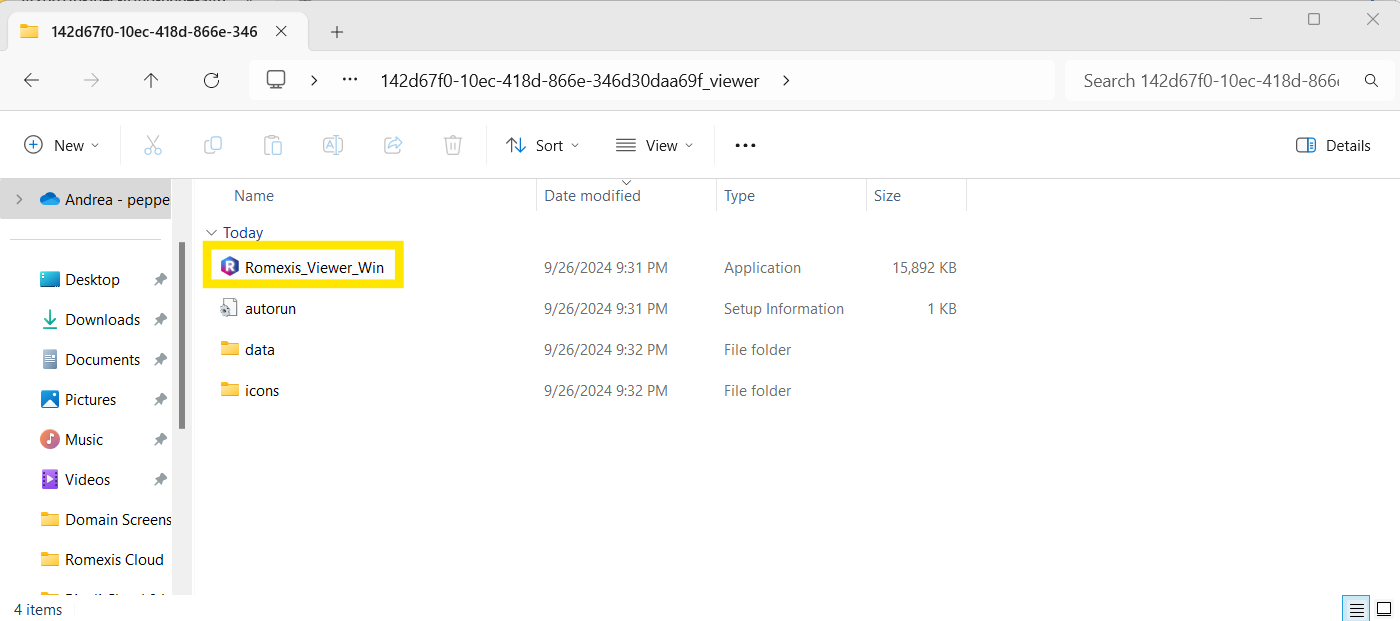1400x621 pixels.
Task: Click the 15,892 KB size cell
Action: point(924,268)
